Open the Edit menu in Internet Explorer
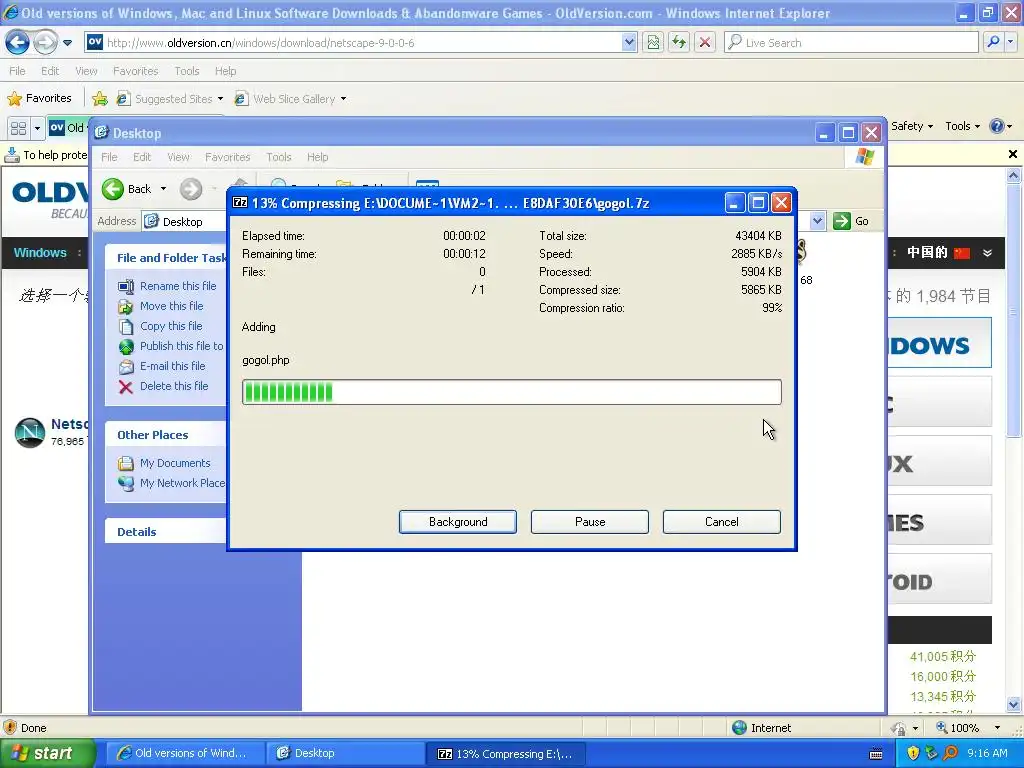 click(x=50, y=71)
